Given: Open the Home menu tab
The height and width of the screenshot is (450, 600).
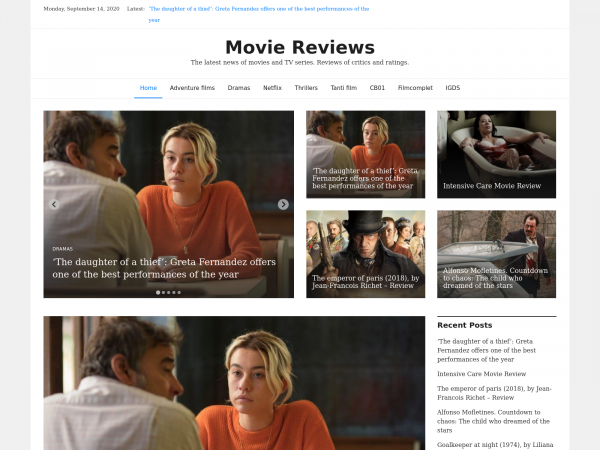Looking at the screenshot, I should tap(148, 88).
